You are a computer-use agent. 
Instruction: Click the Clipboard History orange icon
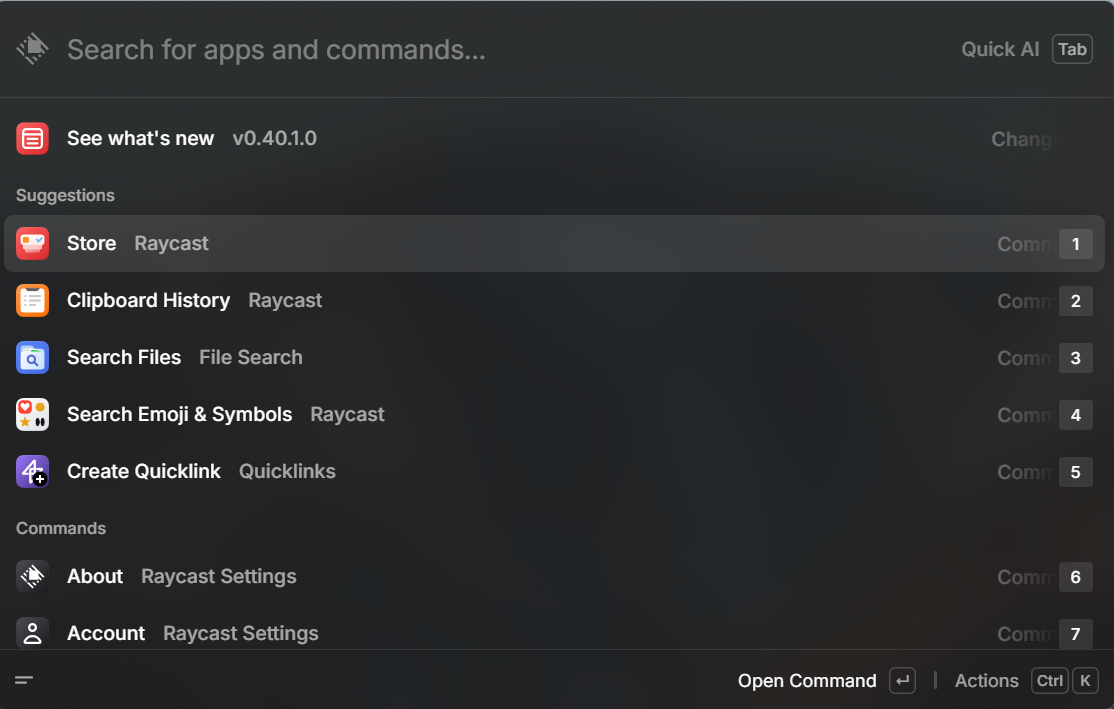click(x=32, y=300)
